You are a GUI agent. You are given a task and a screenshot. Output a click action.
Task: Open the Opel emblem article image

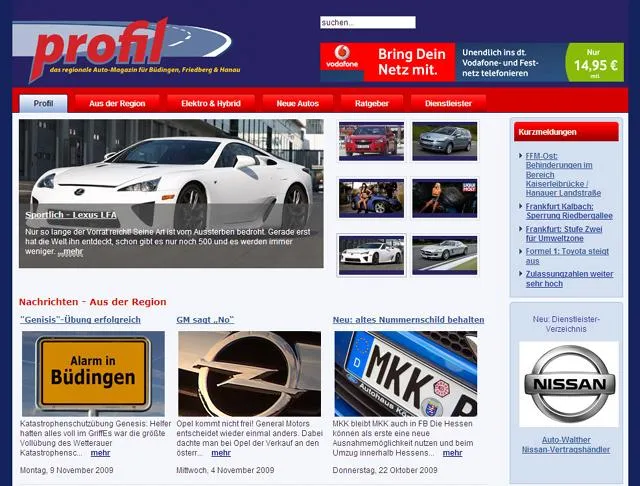tap(249, 374)
